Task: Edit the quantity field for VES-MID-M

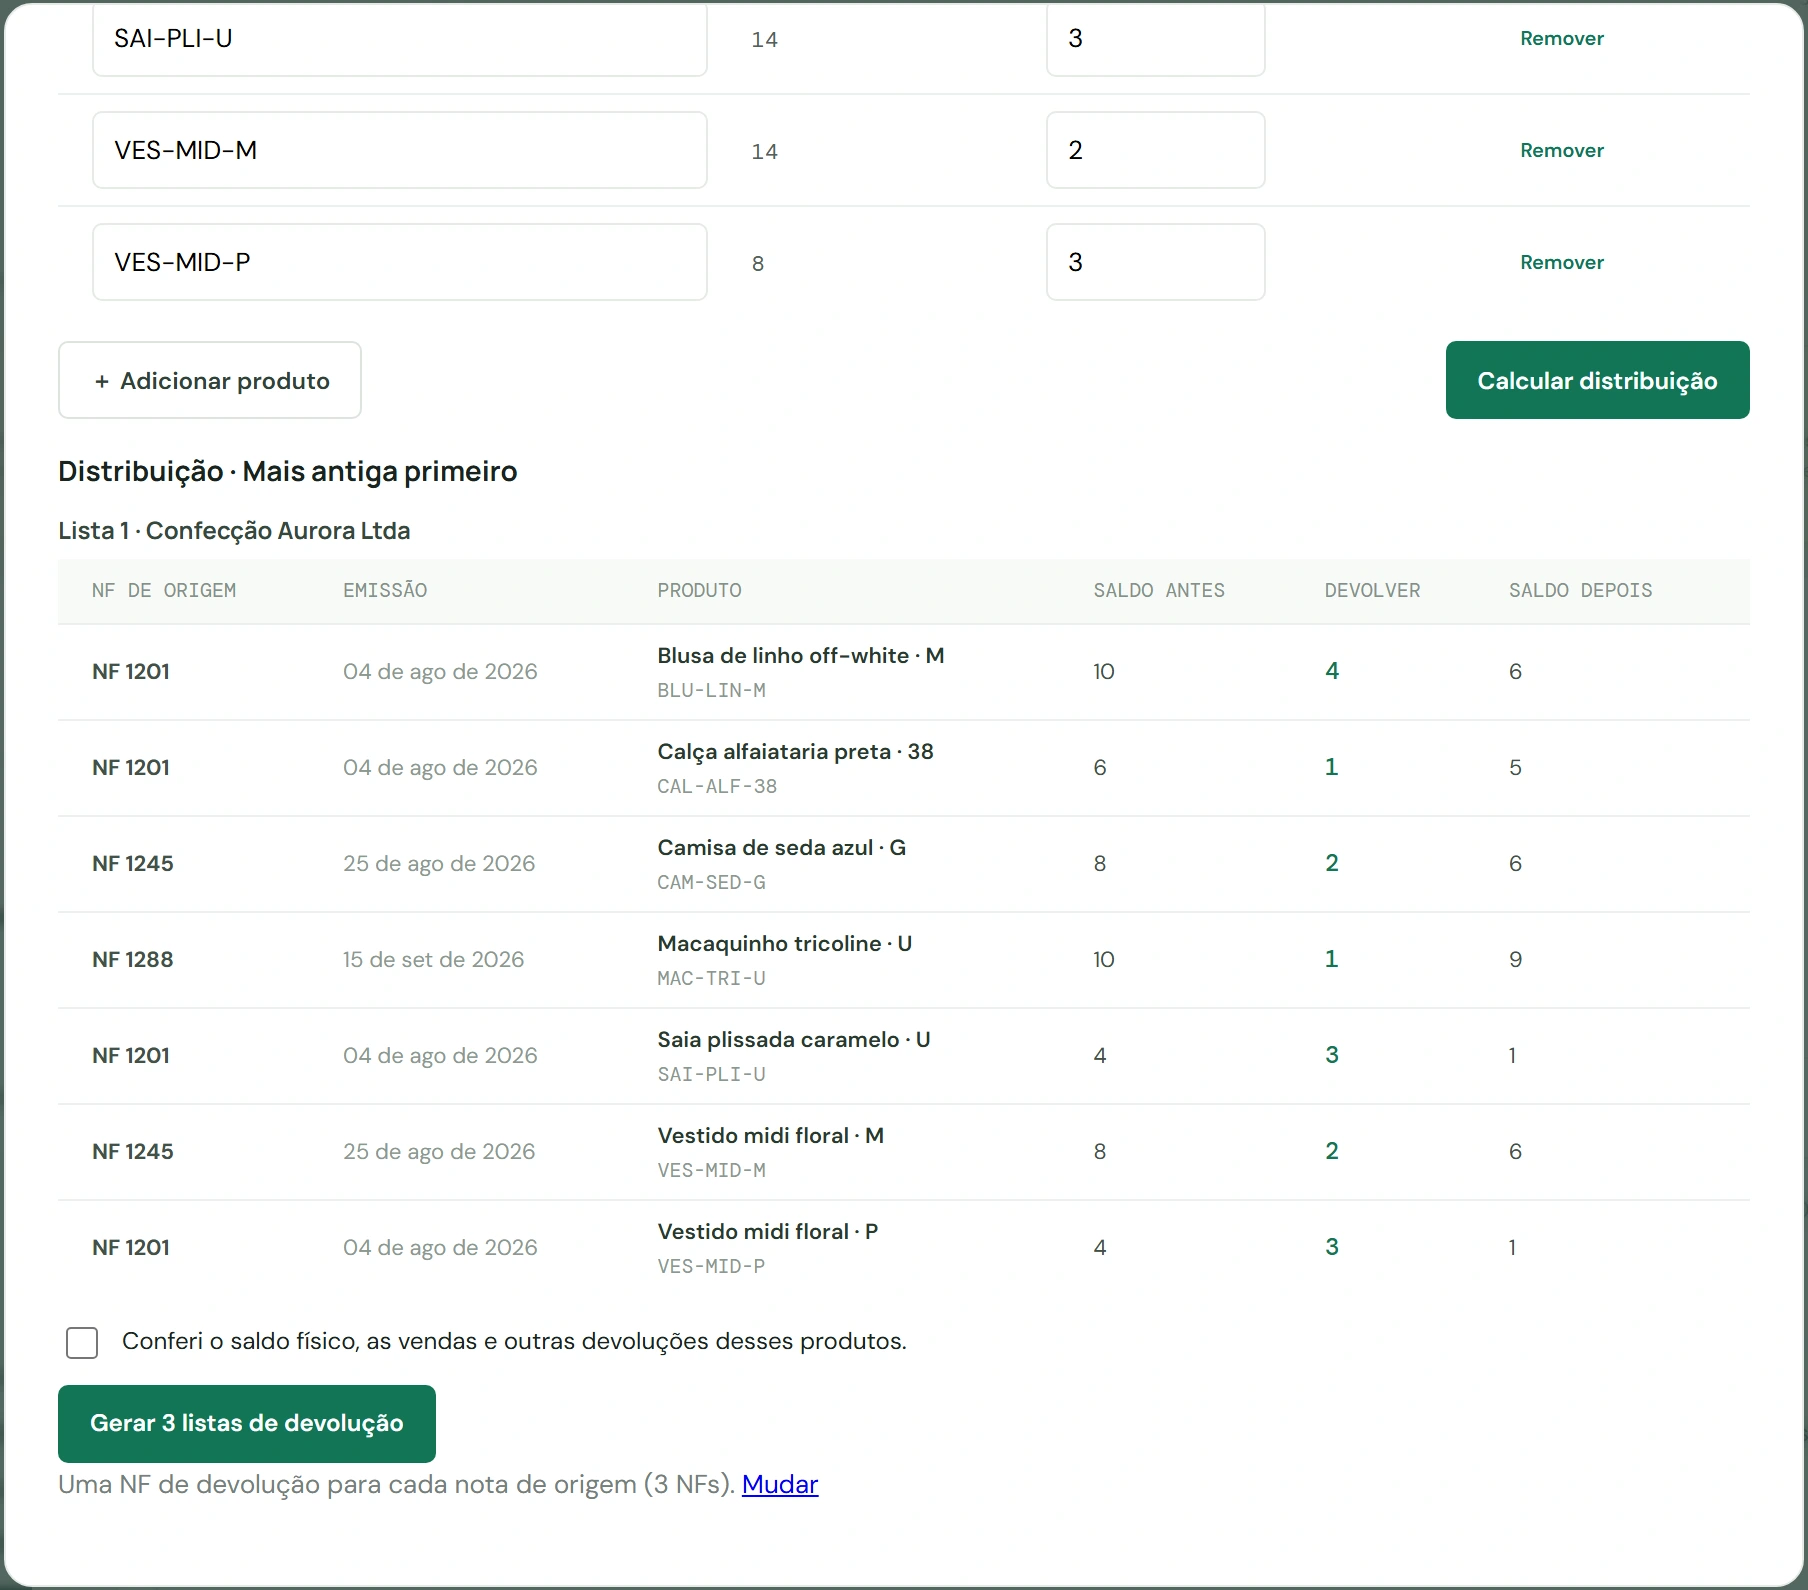Action: 1155,150
